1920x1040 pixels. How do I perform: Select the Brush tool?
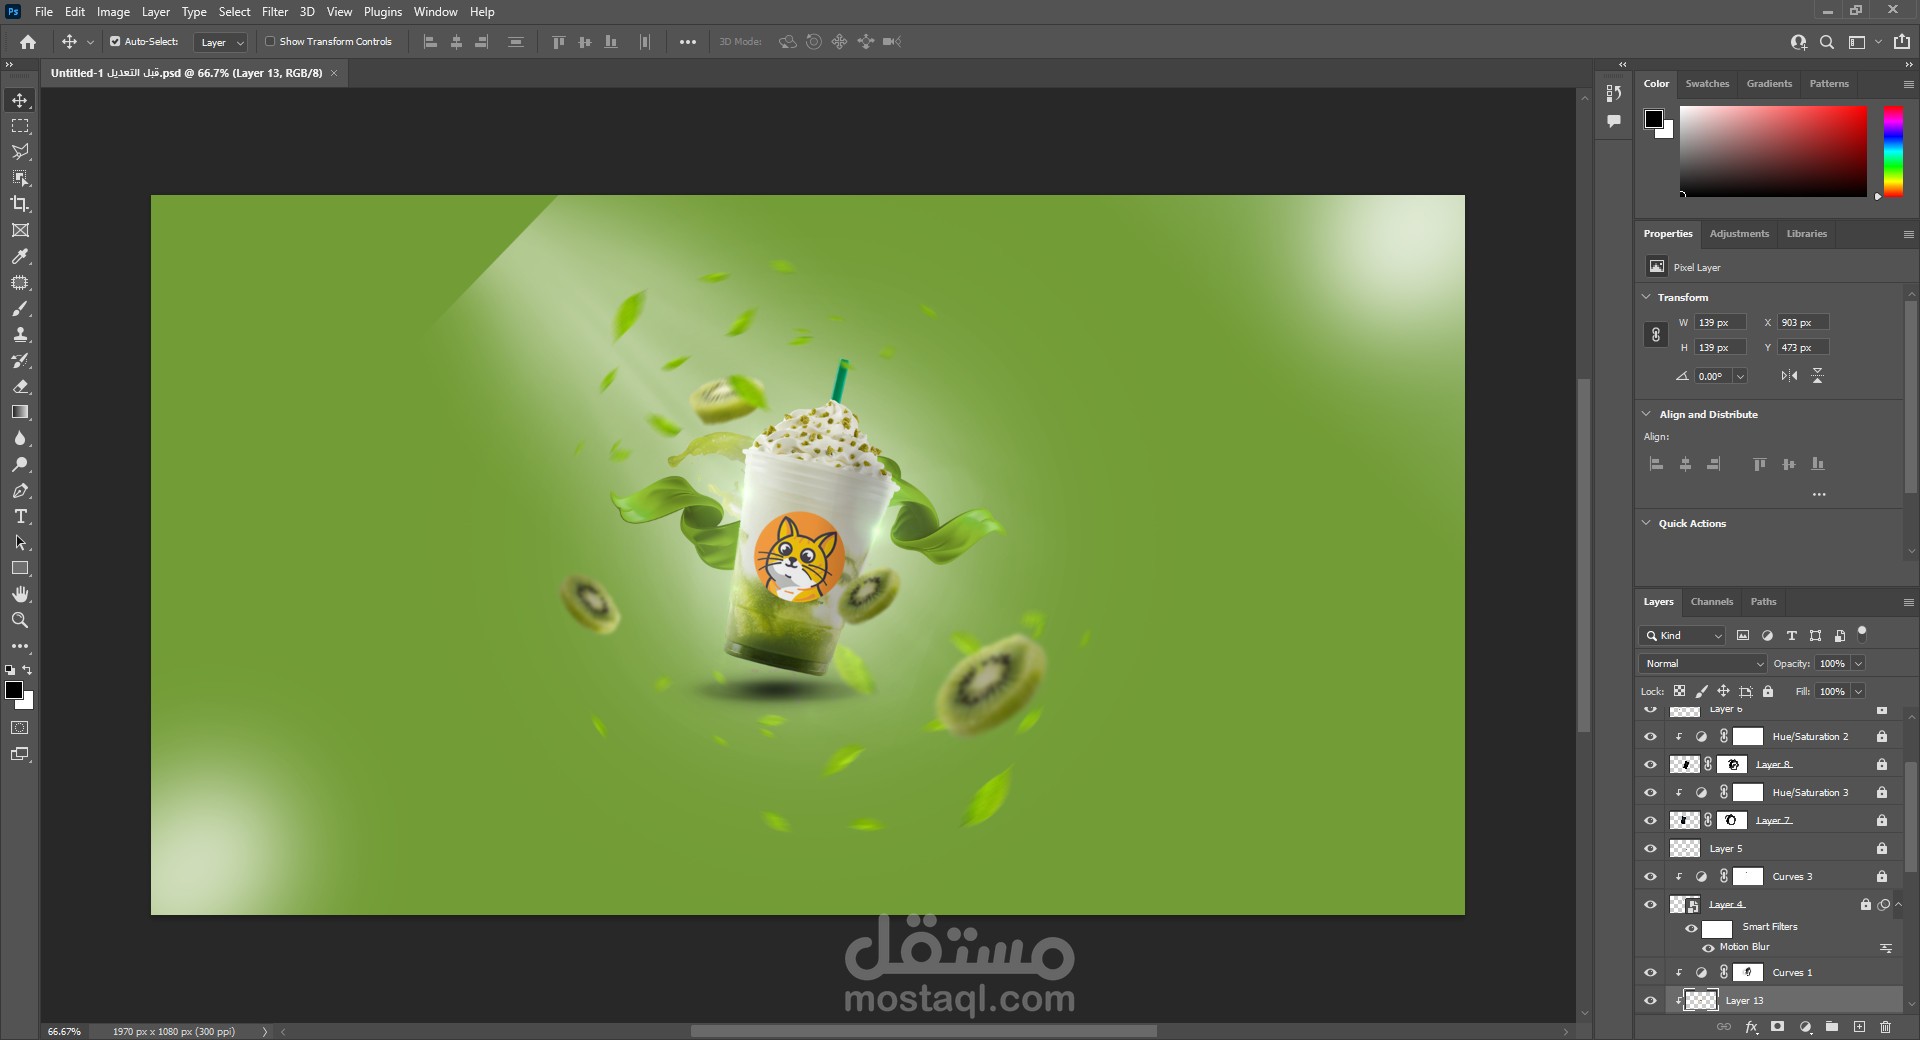pyautogui.click(x=20, y=309)
